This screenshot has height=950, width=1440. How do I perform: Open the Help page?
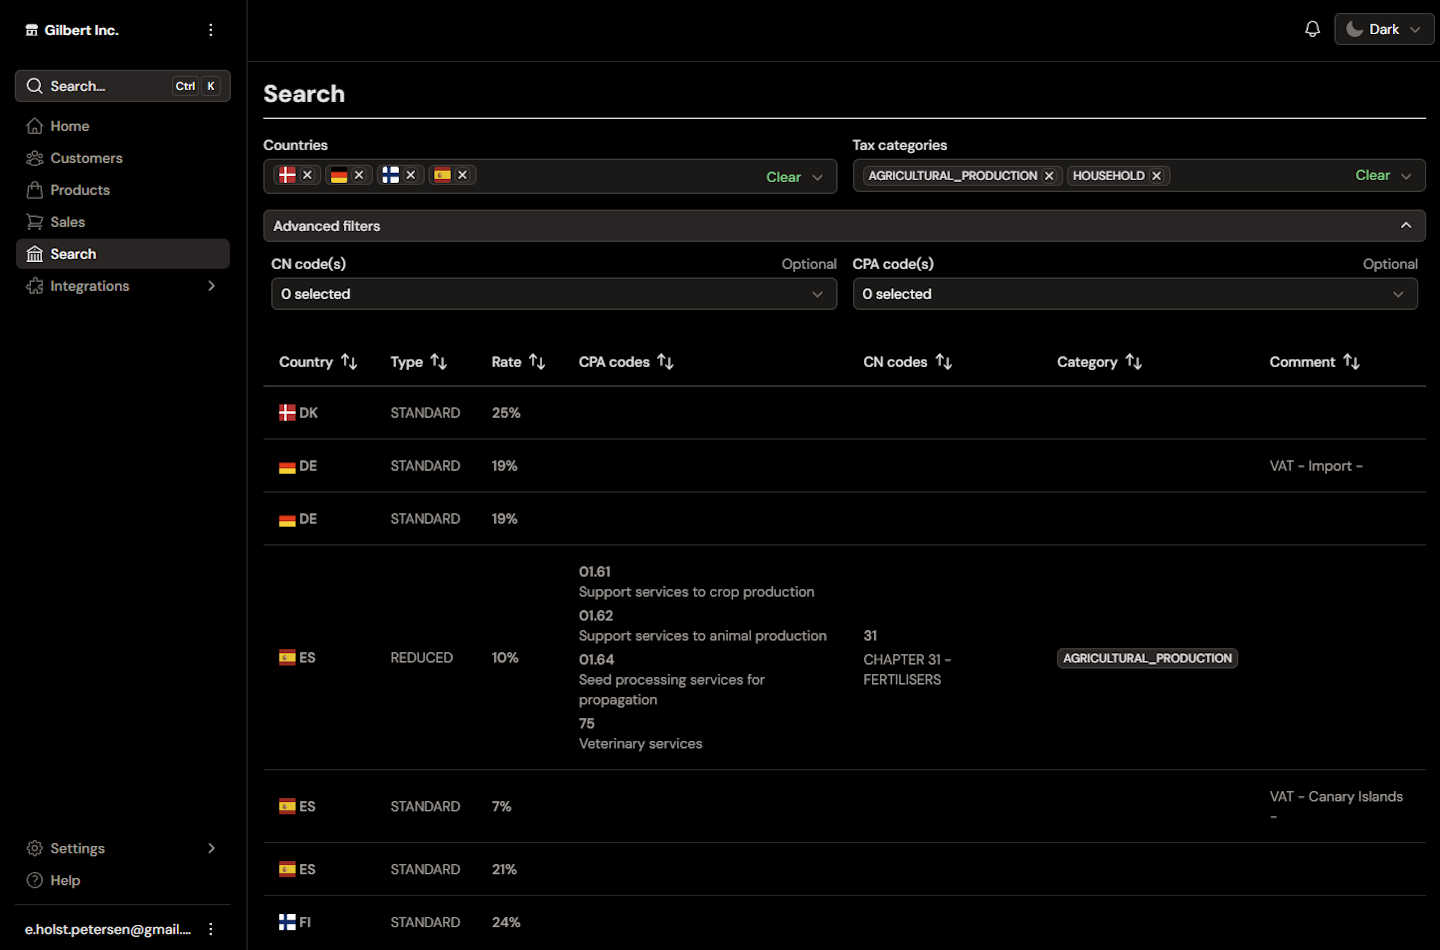click(x=123, y=880)
